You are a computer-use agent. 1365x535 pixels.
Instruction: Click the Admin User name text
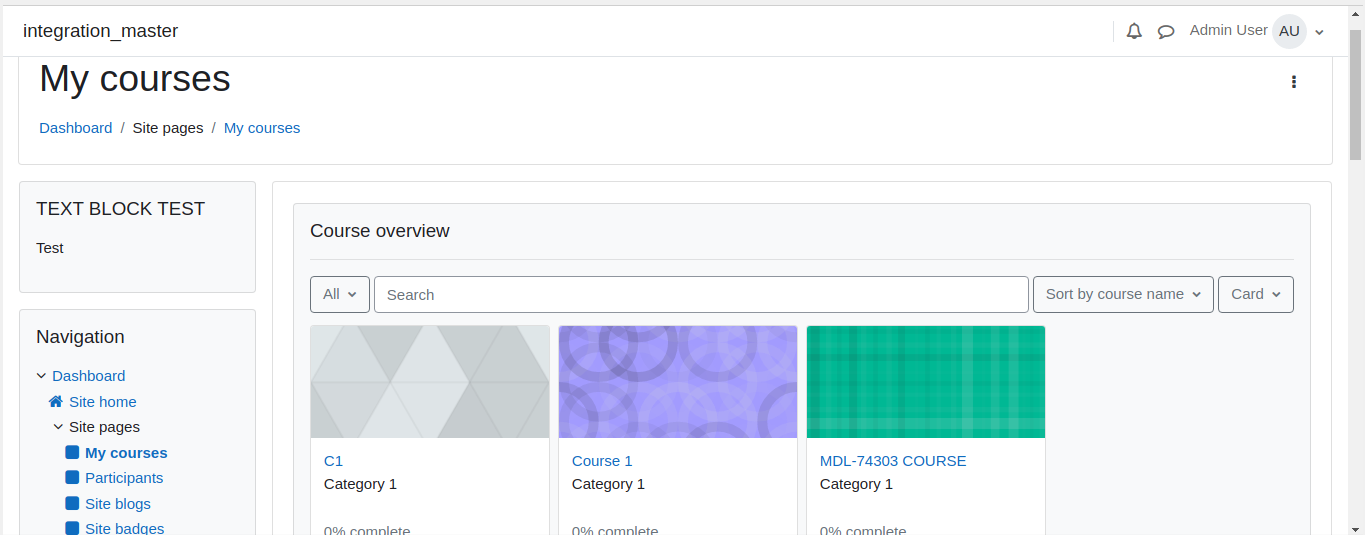tap(1228, 30)
